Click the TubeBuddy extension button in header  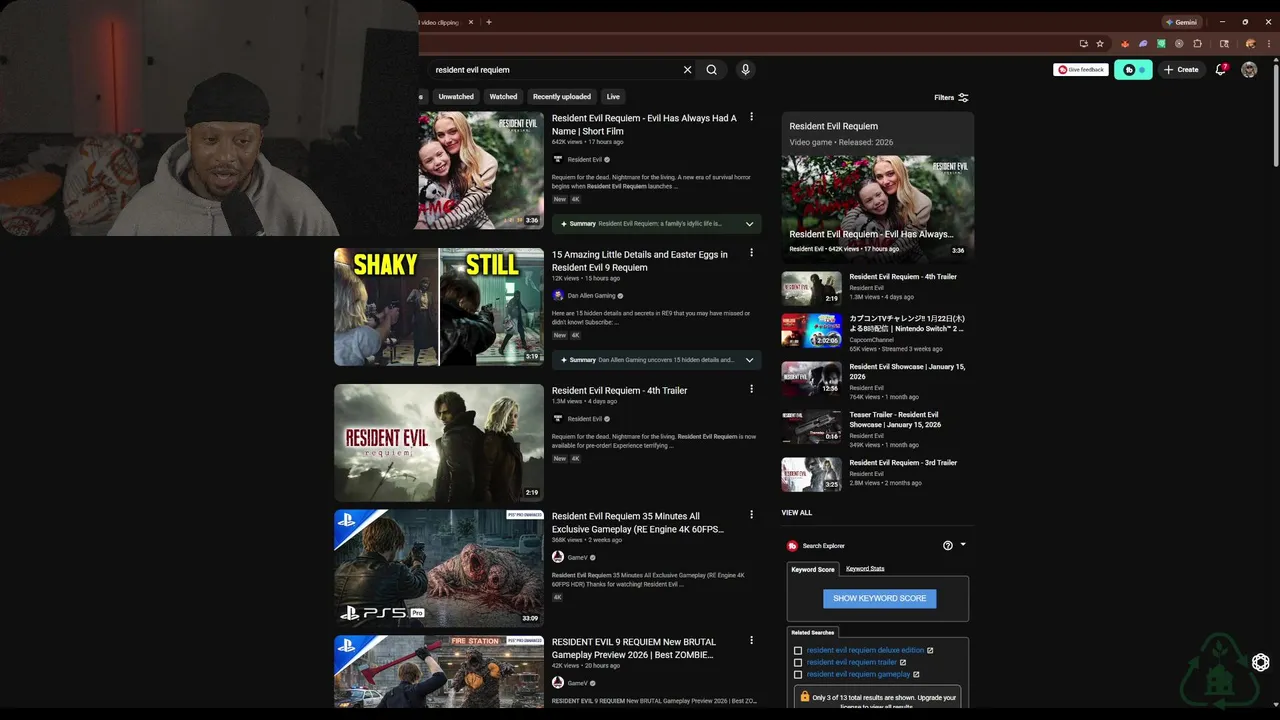click(x=1133, y=70)
